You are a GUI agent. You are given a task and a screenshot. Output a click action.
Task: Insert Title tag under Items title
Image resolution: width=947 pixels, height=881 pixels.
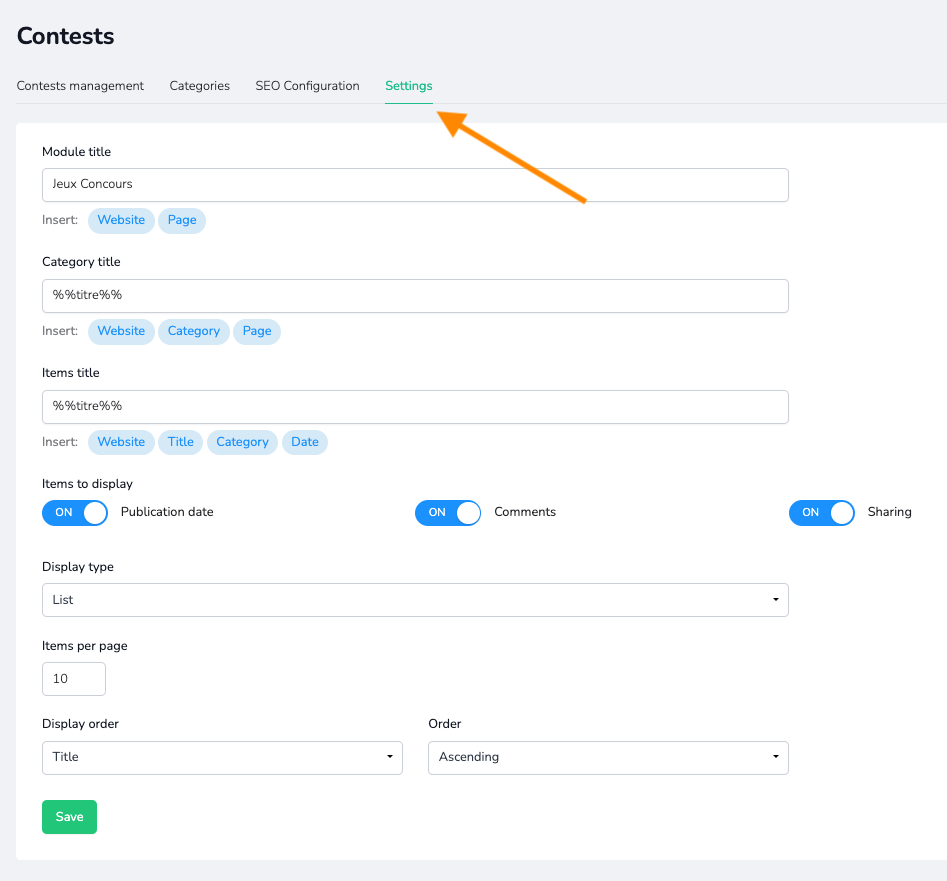pos(181,442)
